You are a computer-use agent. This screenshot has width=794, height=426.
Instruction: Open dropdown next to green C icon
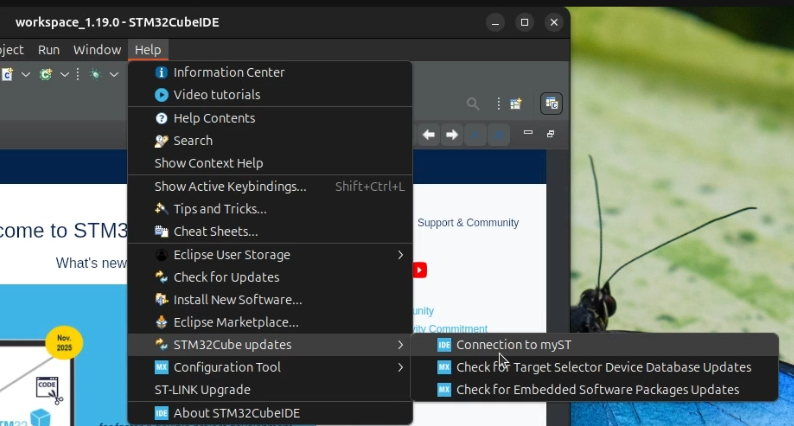[64, 74]
